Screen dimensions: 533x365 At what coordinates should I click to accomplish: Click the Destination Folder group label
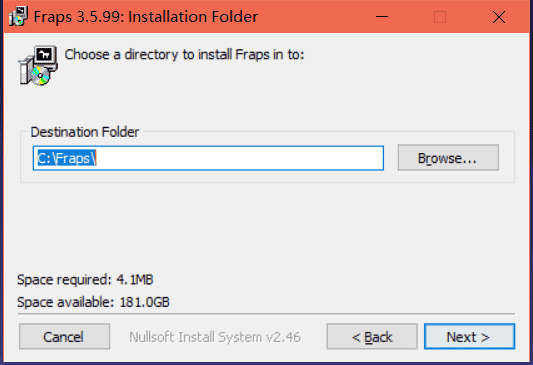tap(85, 132)
